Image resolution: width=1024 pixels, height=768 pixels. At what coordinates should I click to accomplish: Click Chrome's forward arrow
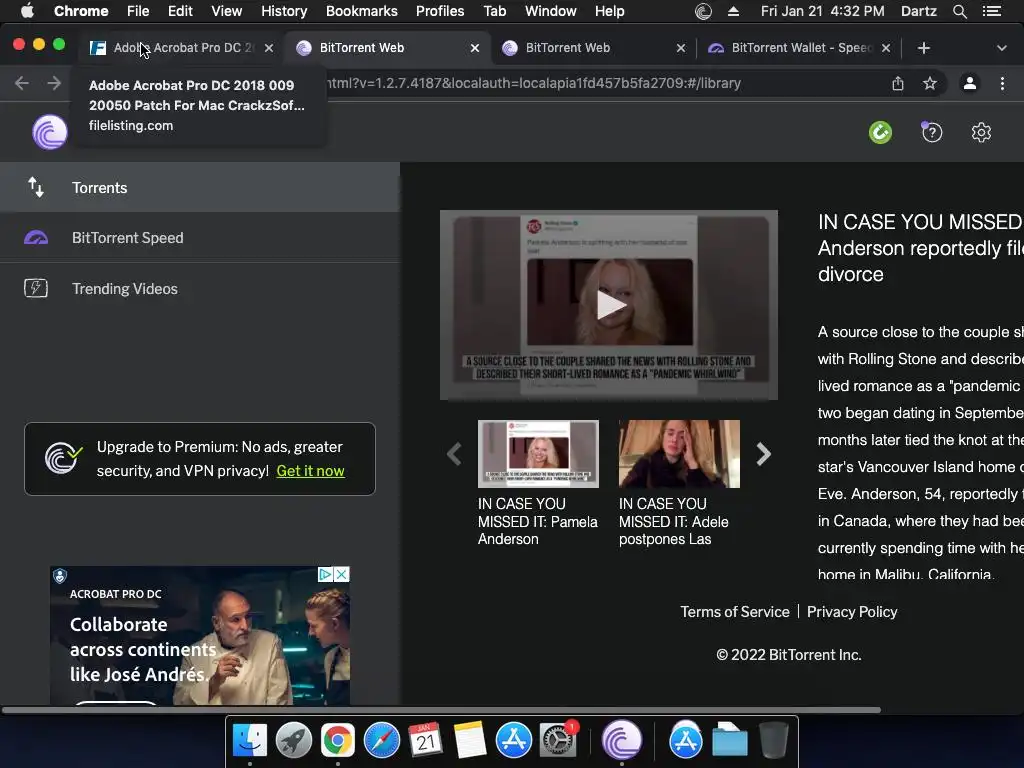[54, 83]
